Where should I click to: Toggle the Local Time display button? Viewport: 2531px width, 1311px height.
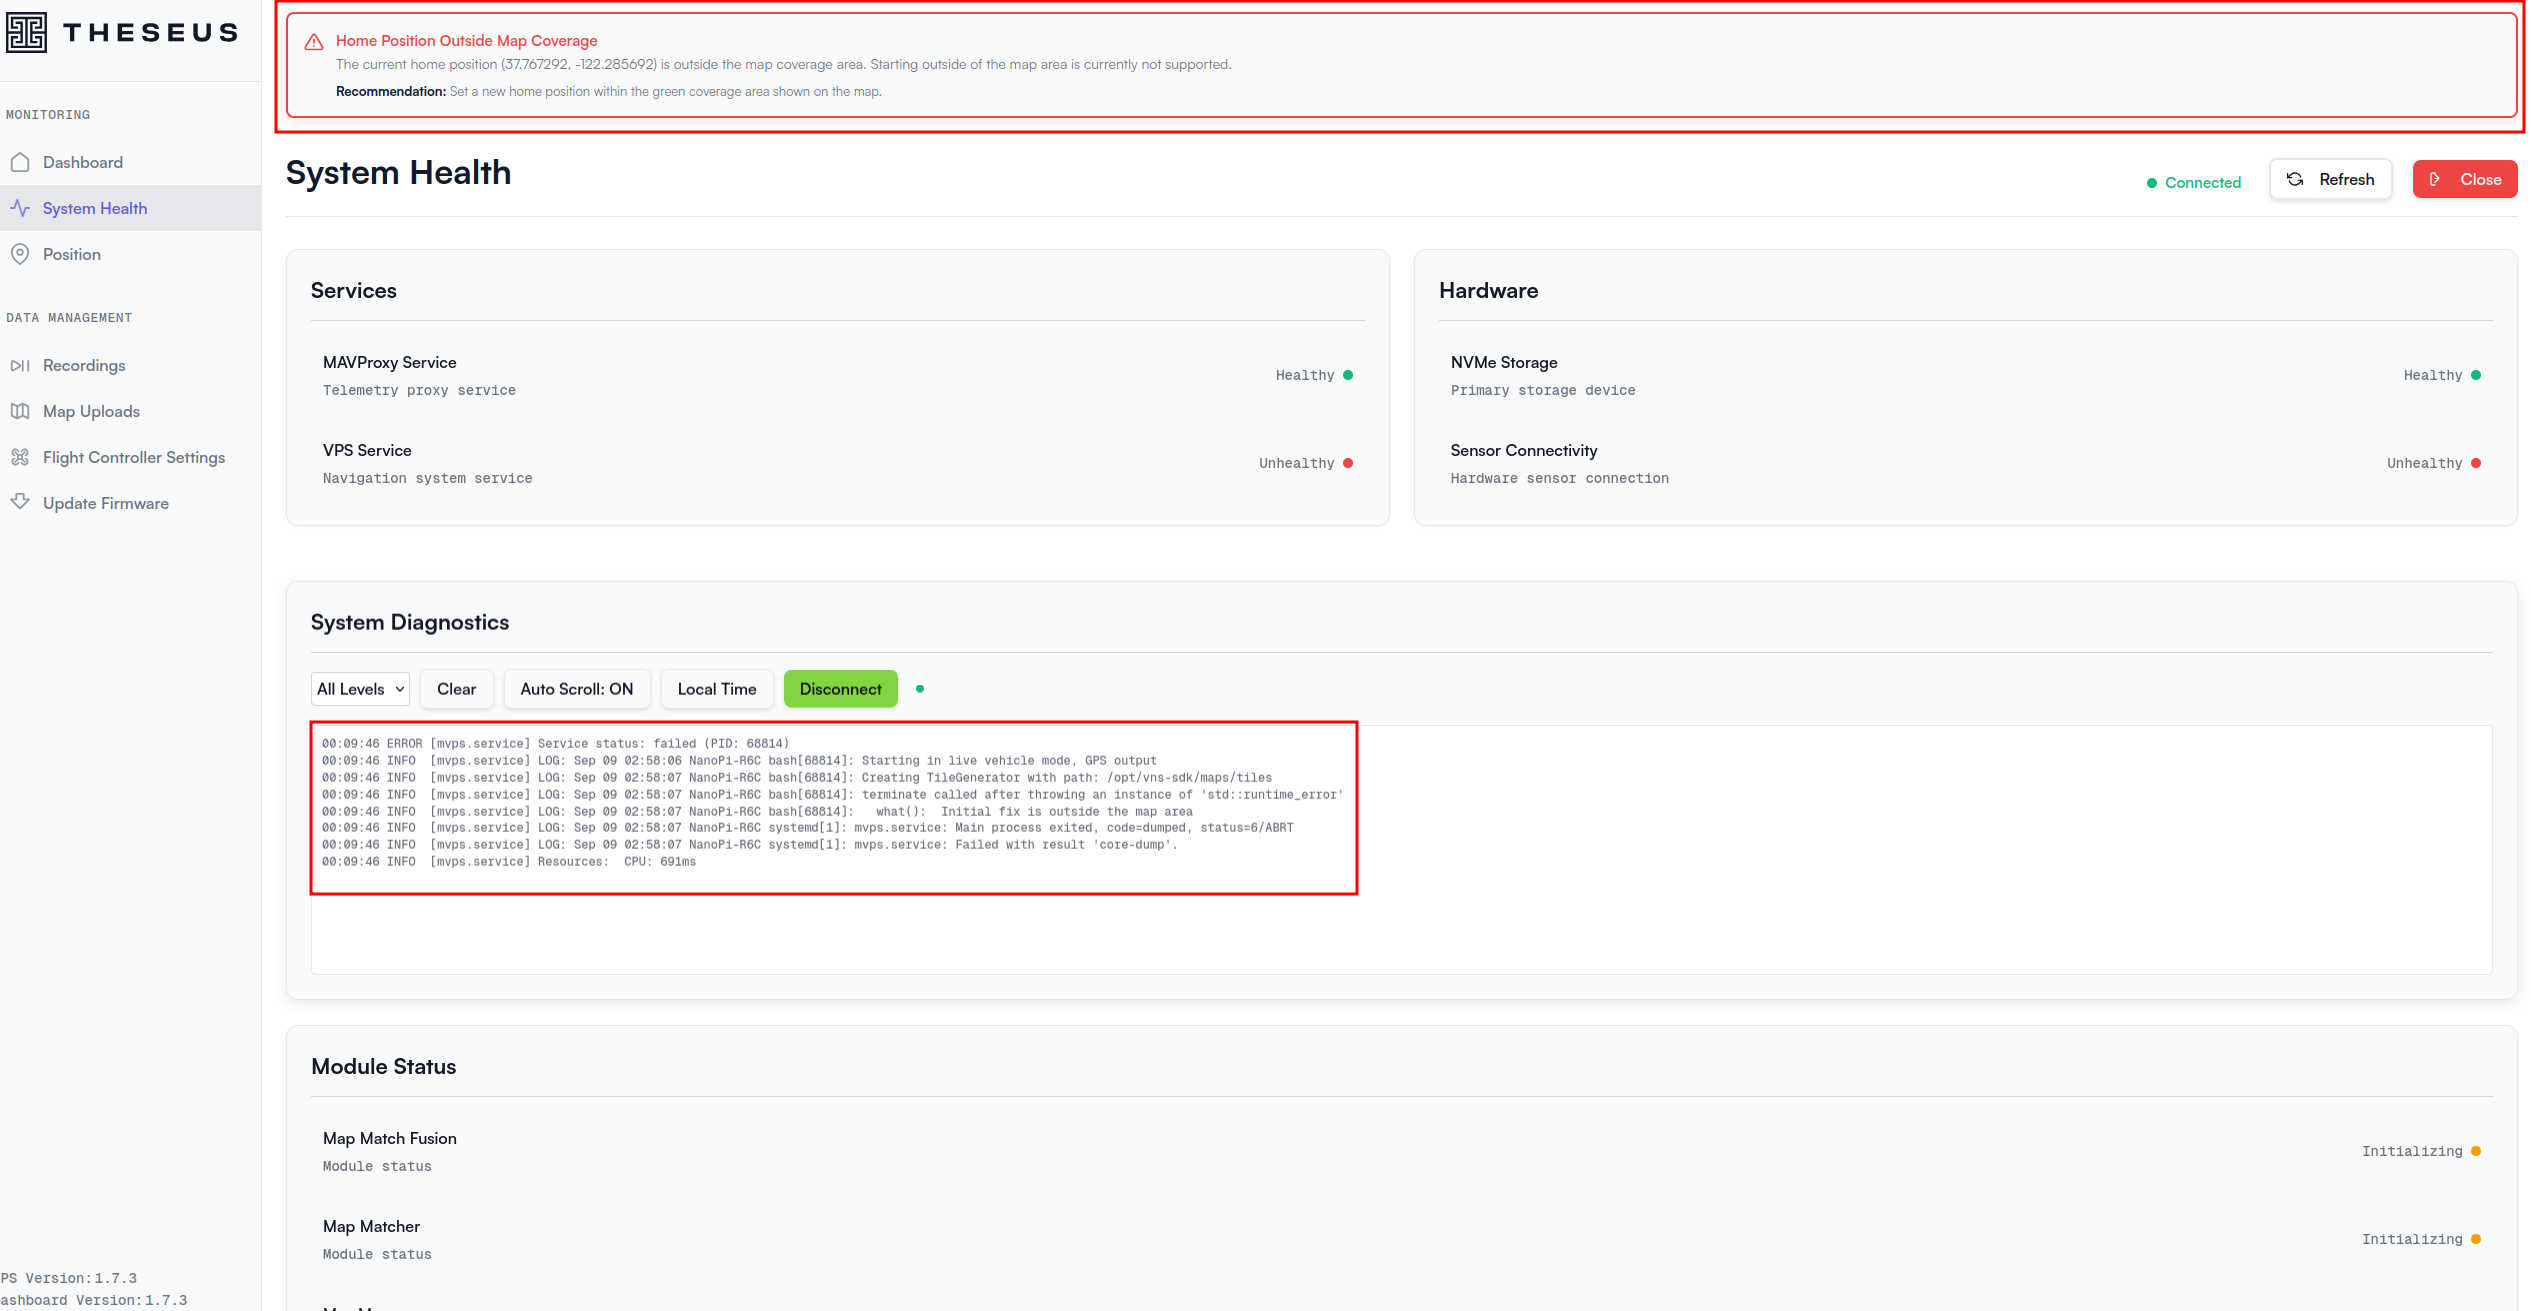click(716, 689)
